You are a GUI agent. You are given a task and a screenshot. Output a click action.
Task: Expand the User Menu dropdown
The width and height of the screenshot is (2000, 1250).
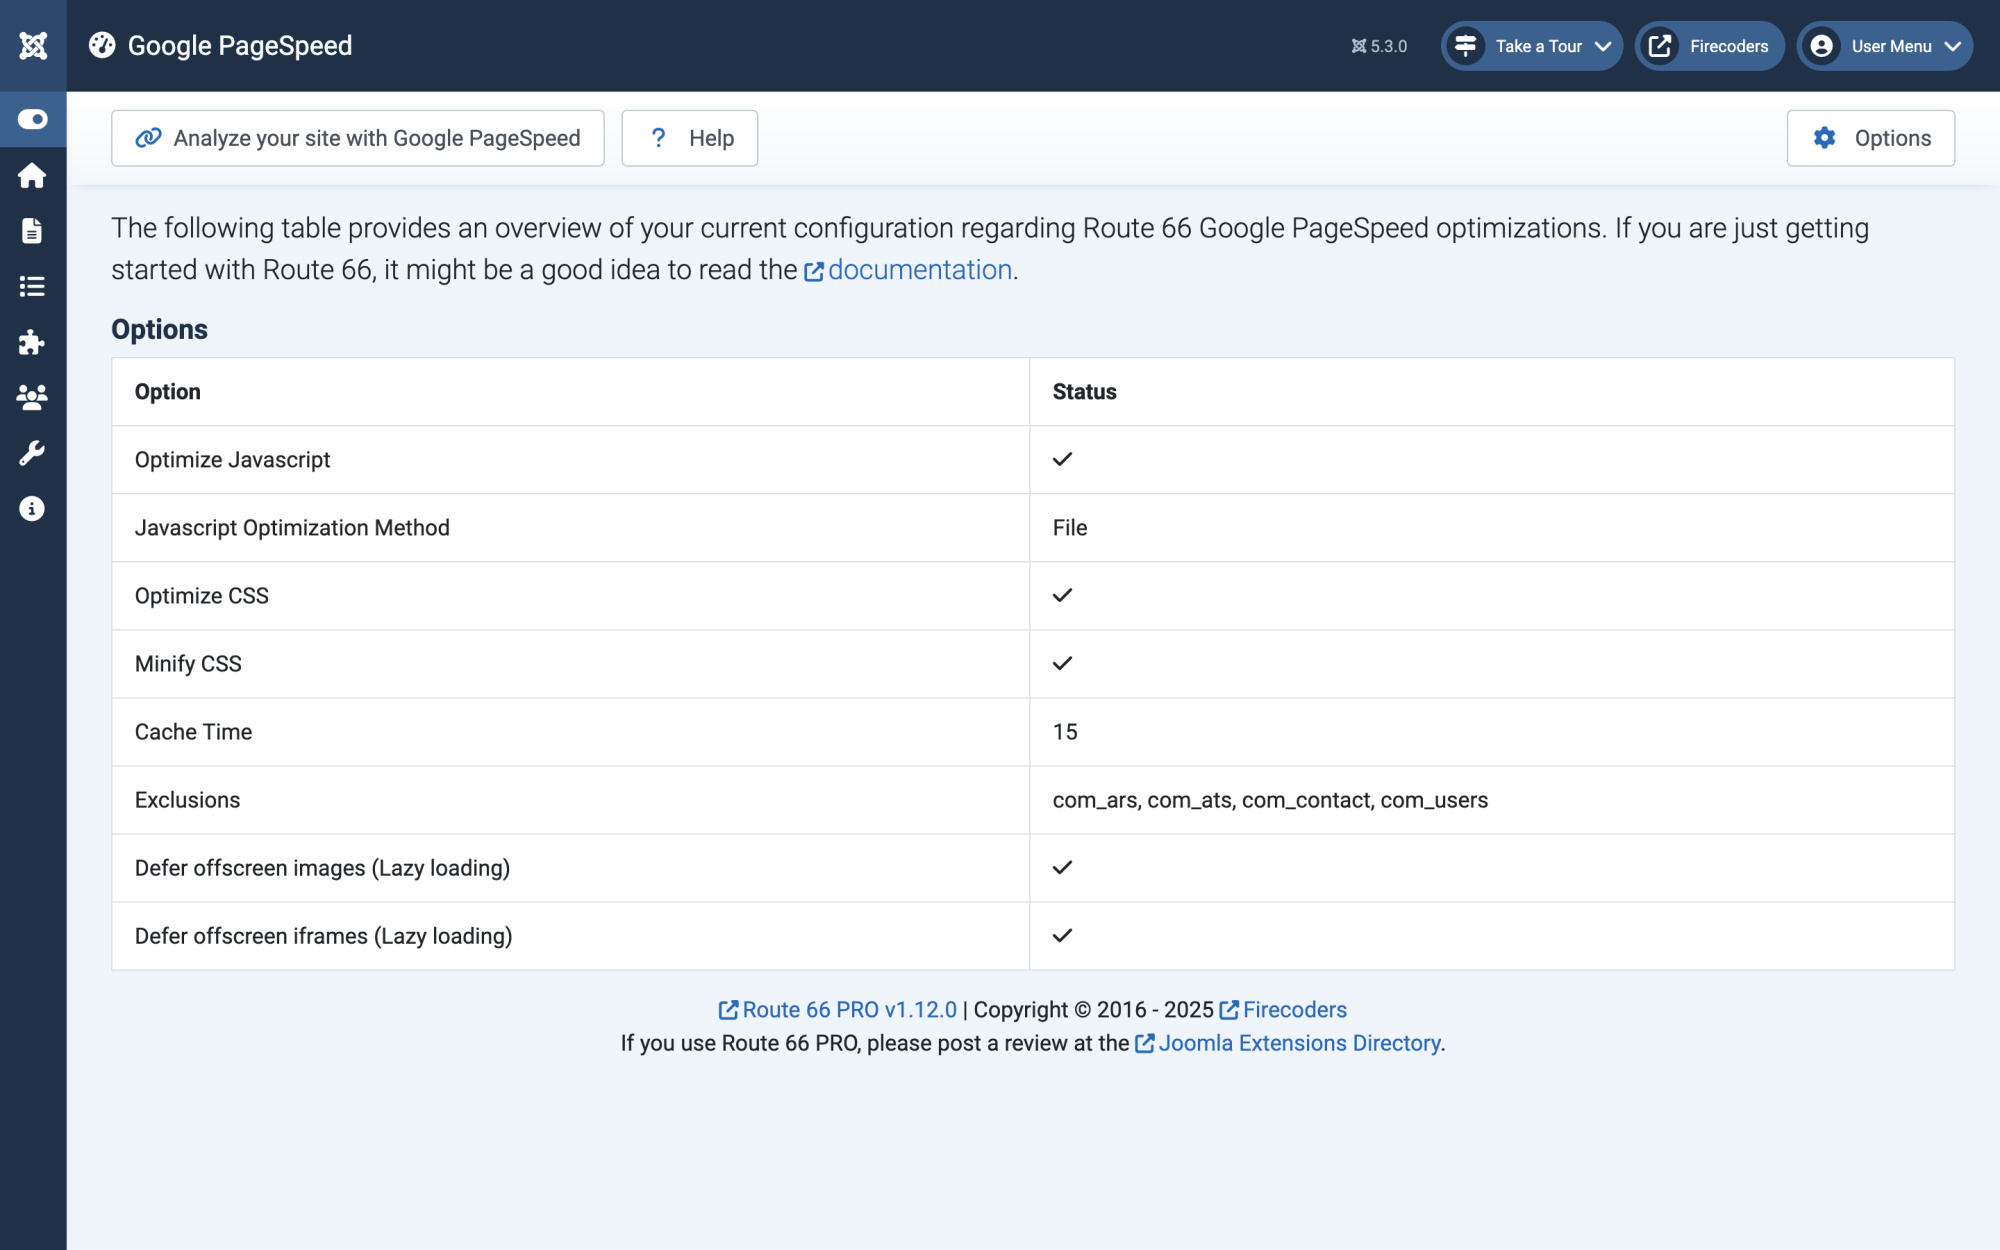click(x=1884, y=46)
